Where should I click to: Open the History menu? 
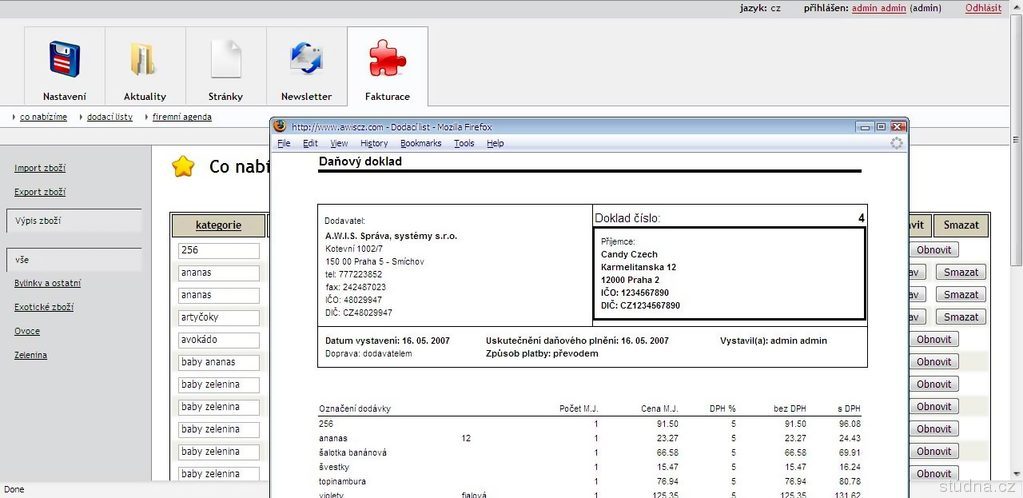[x=373, y=144]
